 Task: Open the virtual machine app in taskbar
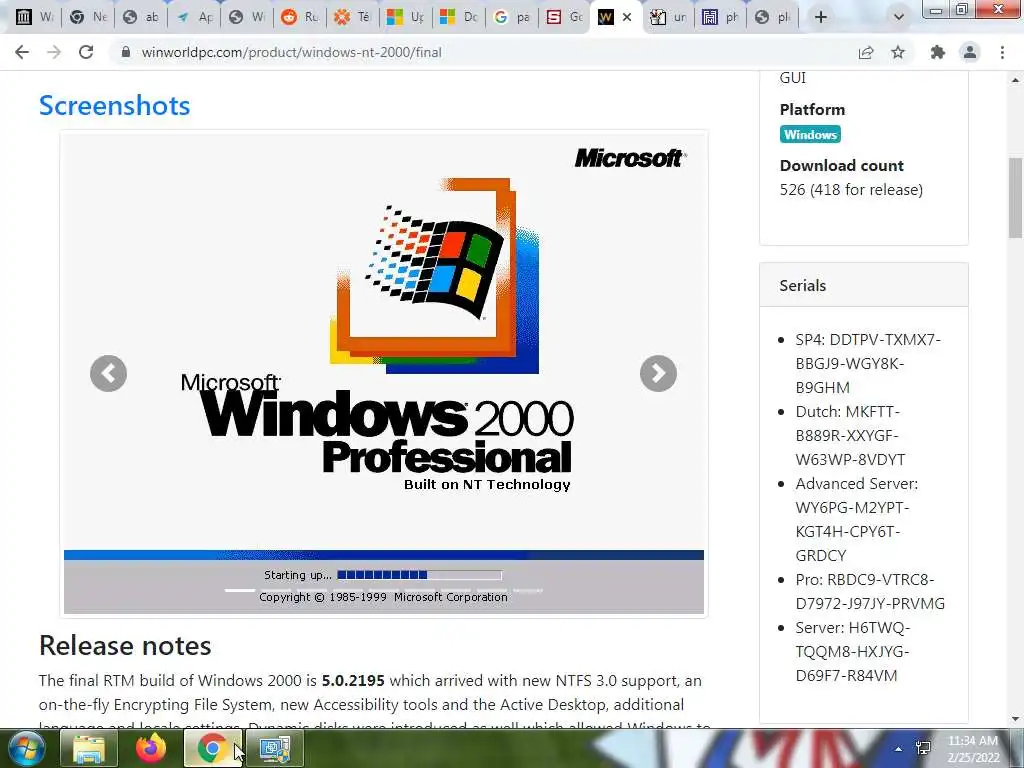[x=275, y=748]
